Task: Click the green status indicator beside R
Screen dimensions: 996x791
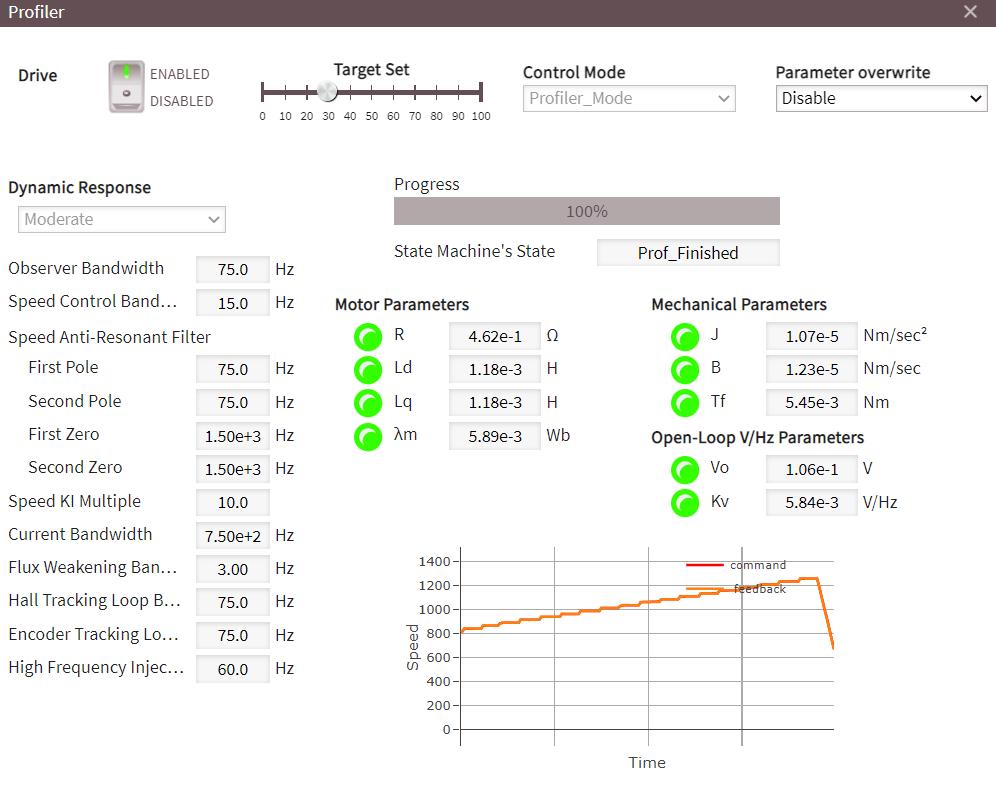Action: [x=368, y=337]
